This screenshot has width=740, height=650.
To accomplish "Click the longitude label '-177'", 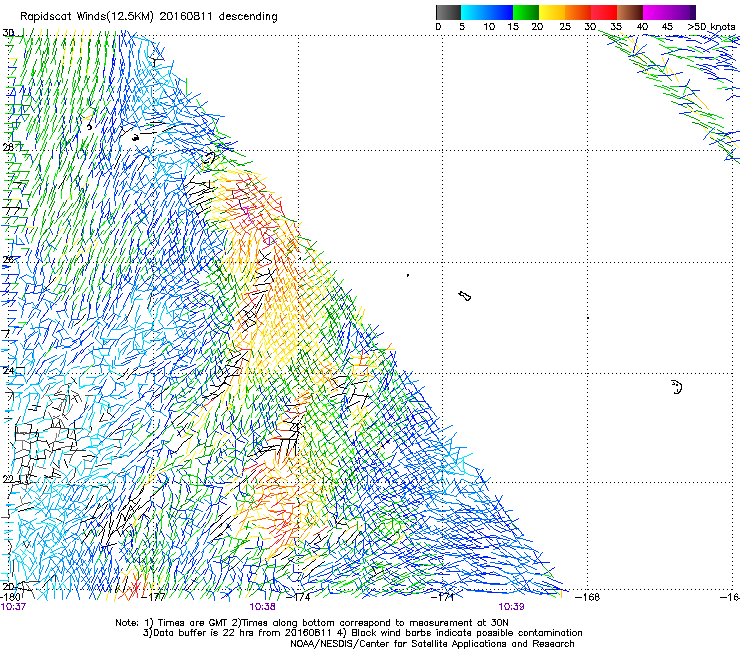I will point(155,597).
